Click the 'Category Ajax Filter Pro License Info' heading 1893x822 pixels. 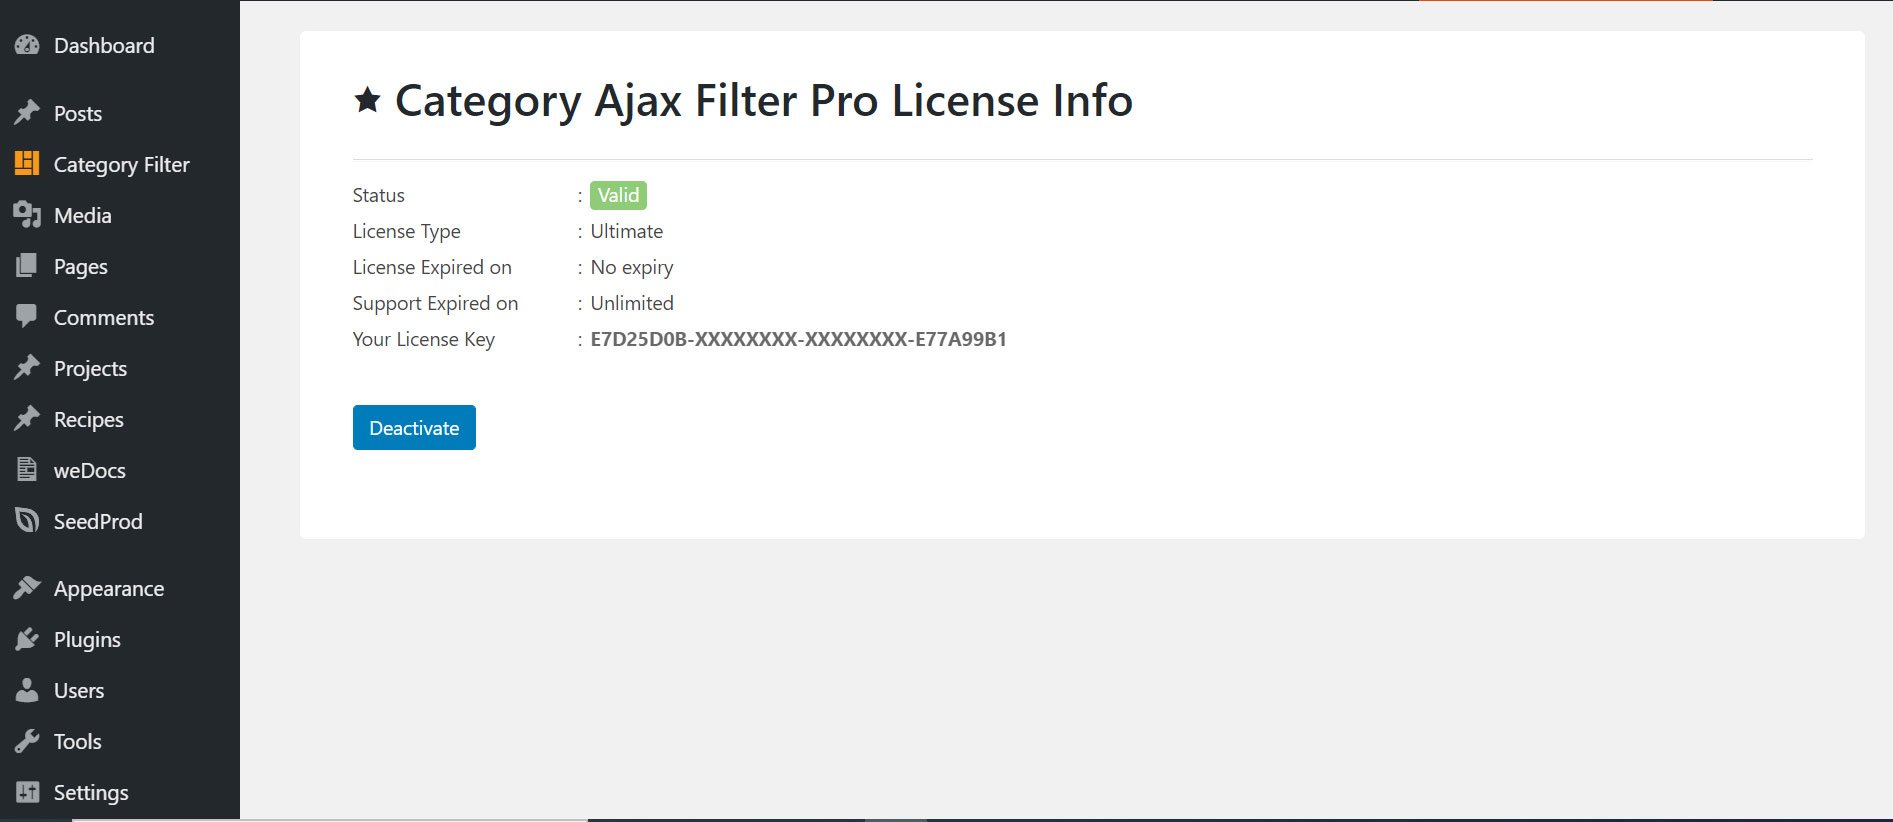coord(763,100)
